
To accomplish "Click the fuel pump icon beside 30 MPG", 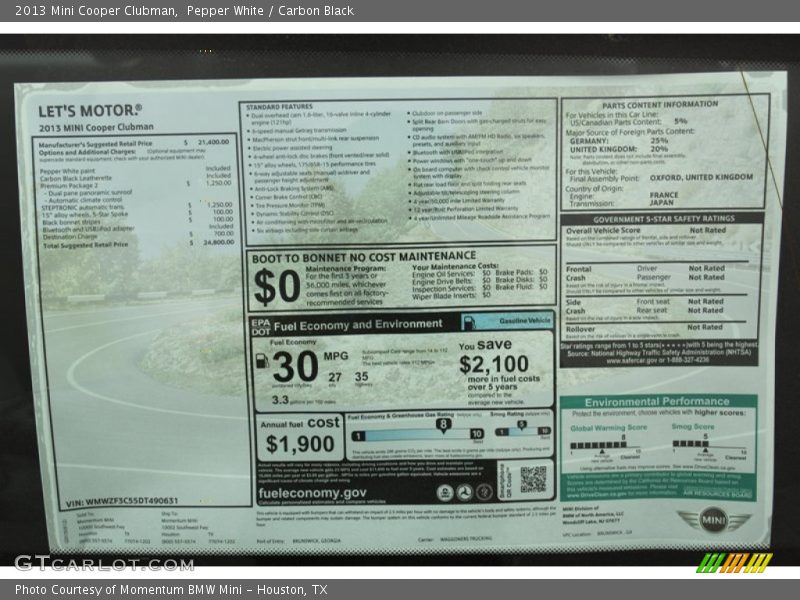I will click(x=262, y=361).
